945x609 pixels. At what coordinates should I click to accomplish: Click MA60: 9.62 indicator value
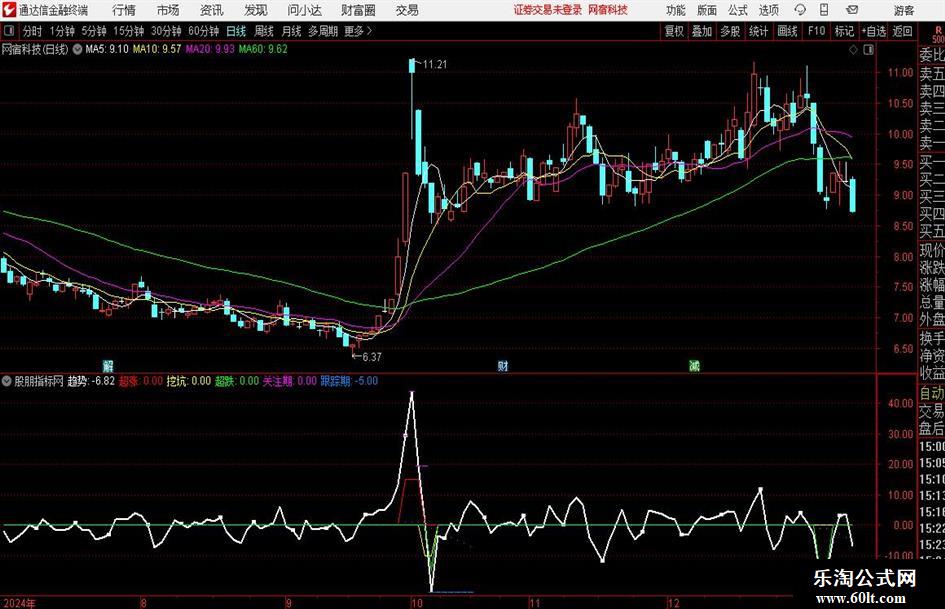[x=263, y=49]
